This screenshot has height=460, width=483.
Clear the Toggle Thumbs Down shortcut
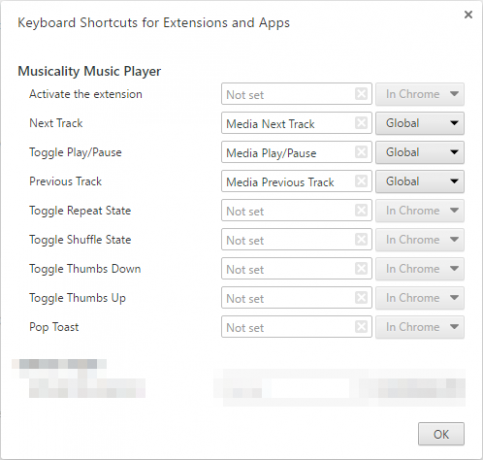(x=361, y=268)
